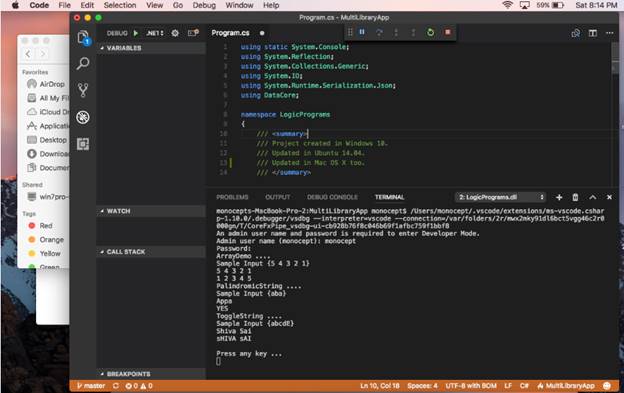Open the Selection menu
Screen dimensions: 624x393
pos(120,5)
